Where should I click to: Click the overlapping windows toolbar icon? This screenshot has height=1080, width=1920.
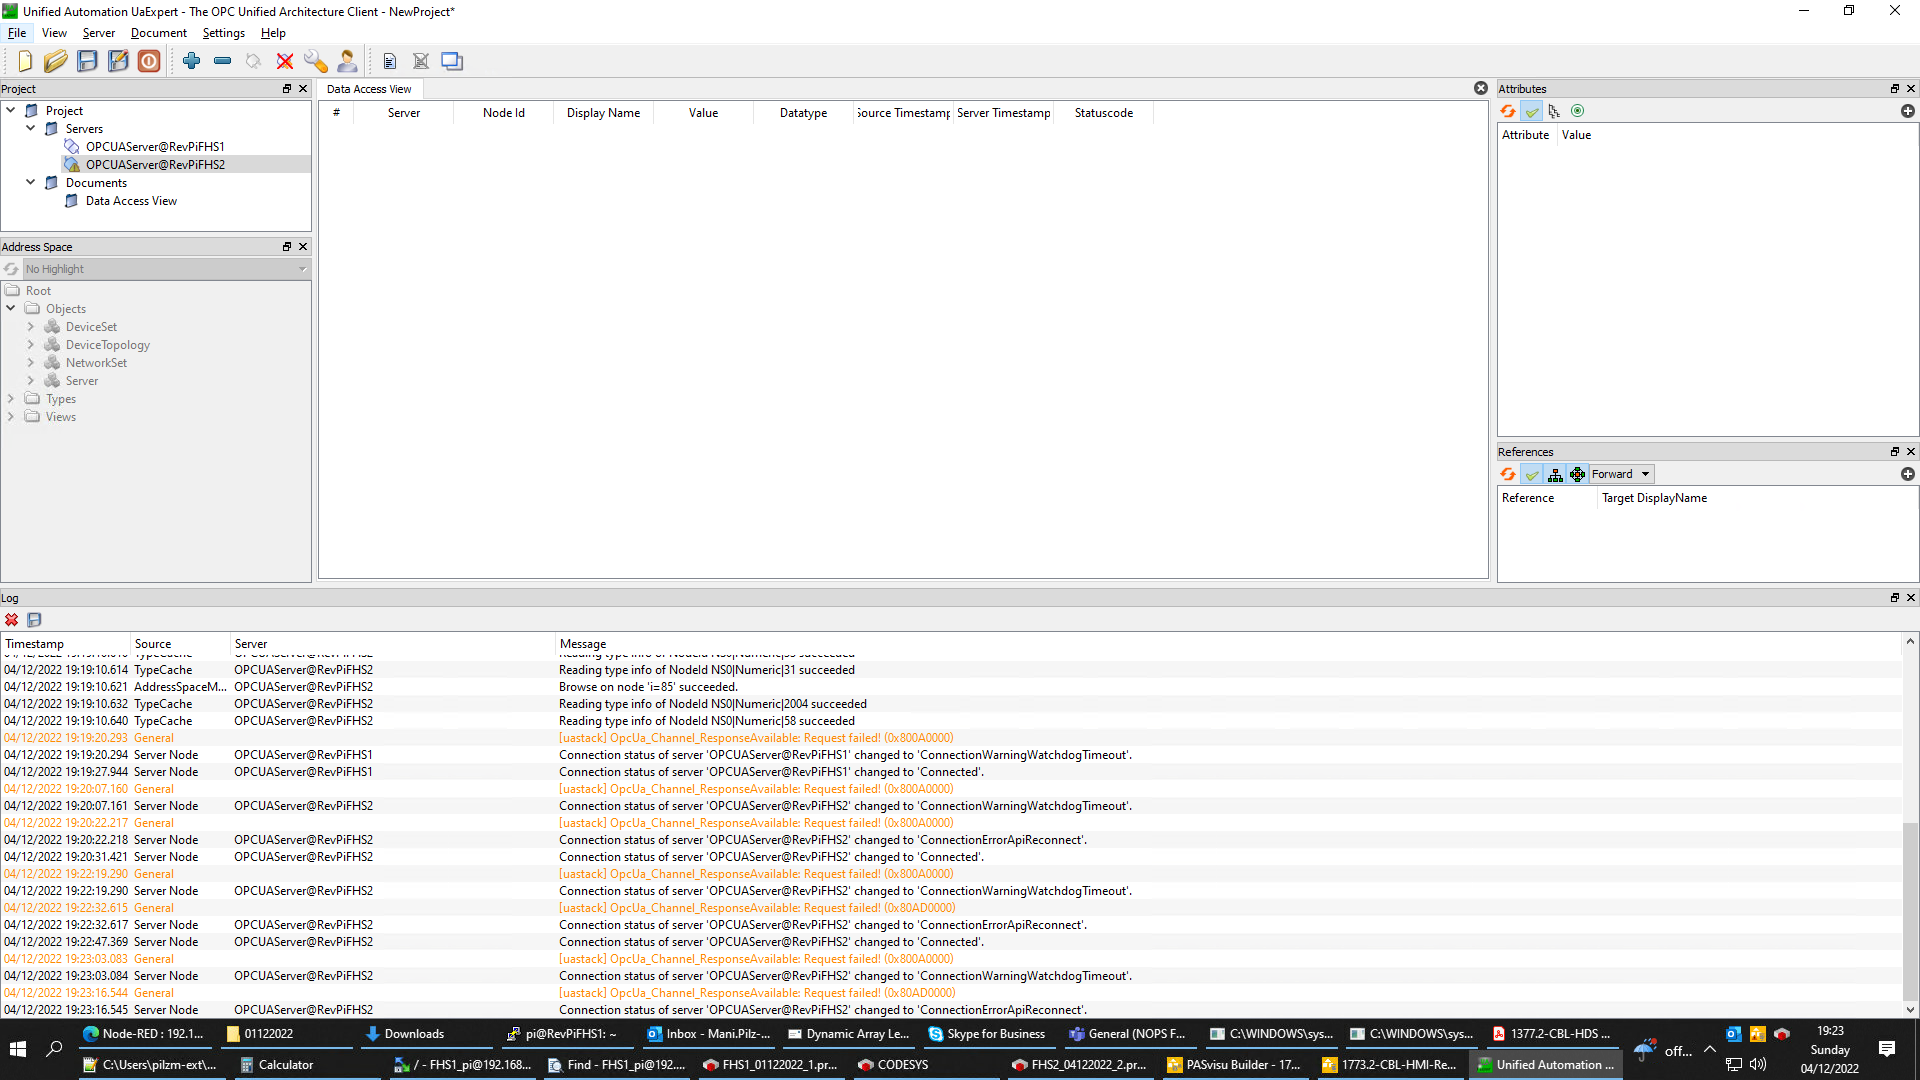pyautogui.click(x=452, y=61)
